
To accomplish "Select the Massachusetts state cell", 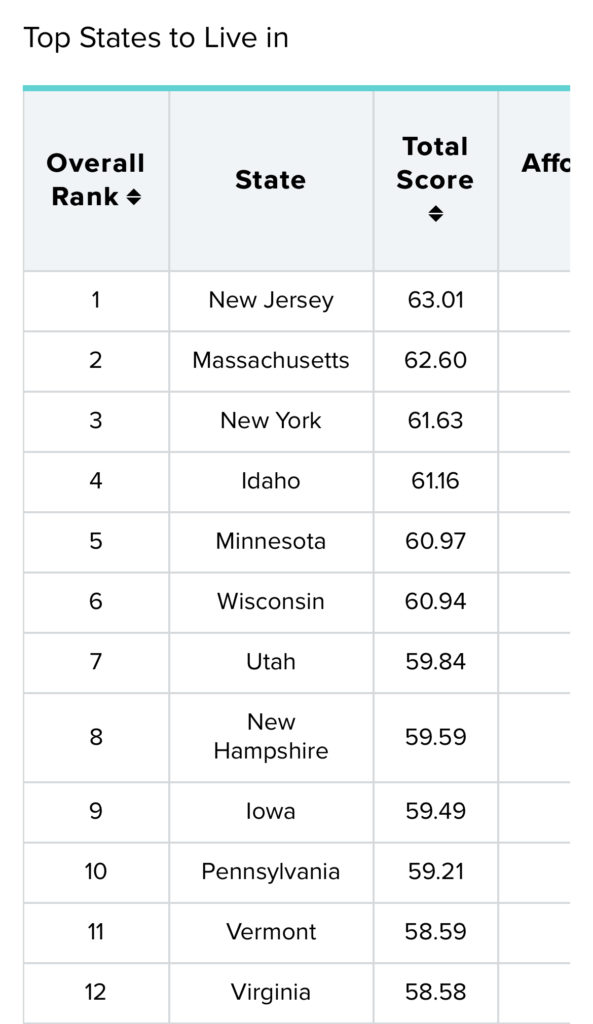I will pos(271,360).
